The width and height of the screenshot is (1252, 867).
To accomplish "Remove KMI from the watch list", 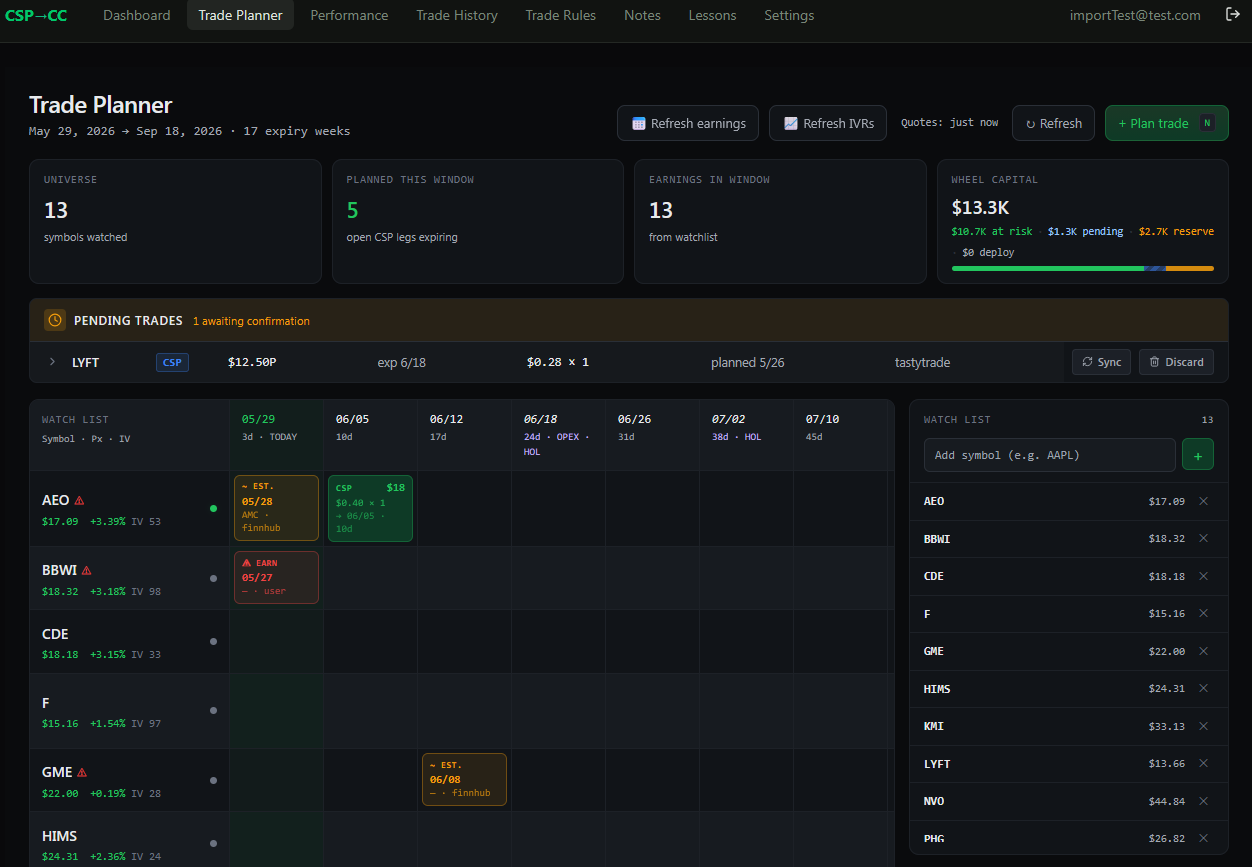I will [x=1203, y=726].
